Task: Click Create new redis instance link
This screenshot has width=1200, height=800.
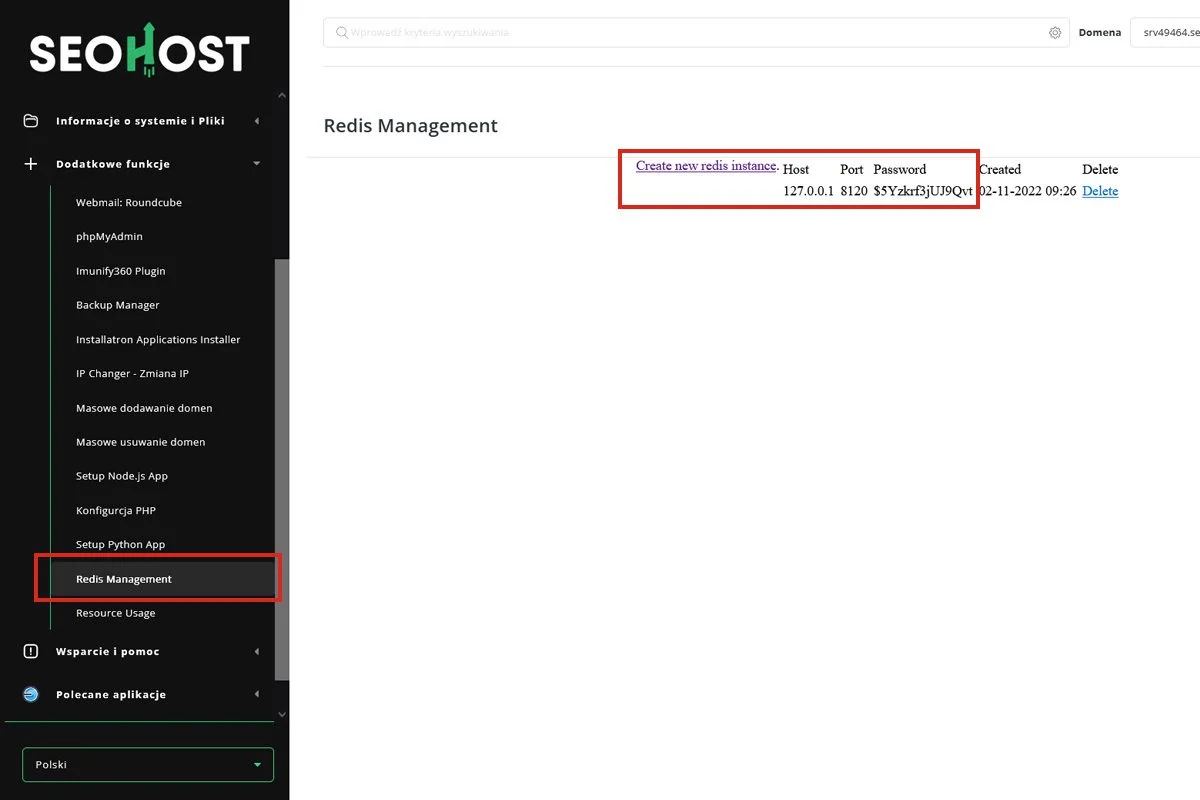Action: (706, 166)
